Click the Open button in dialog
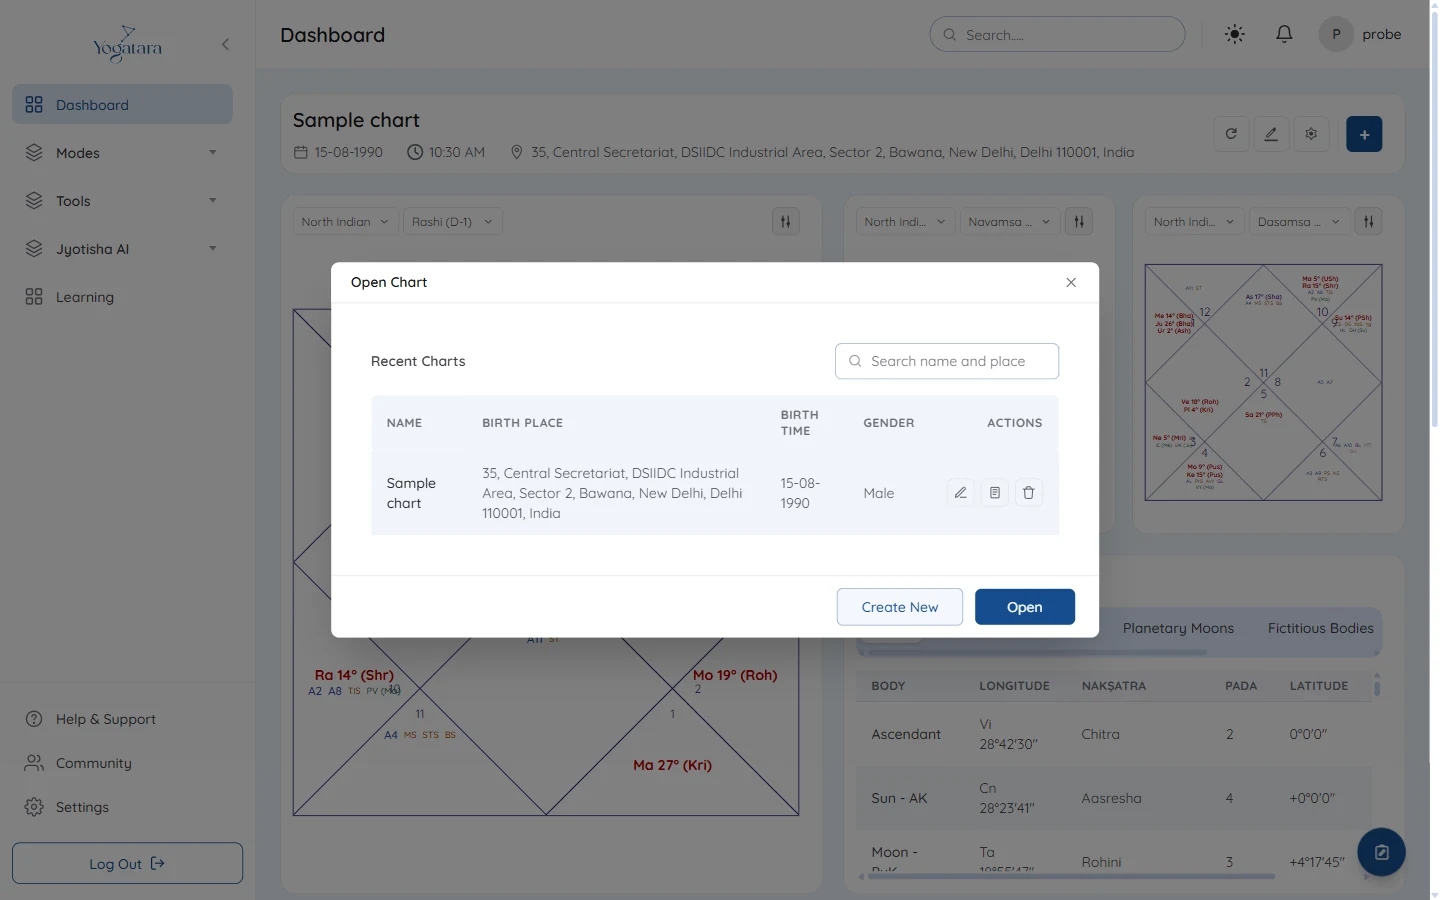1440x900 pixels. [1025, 607]
